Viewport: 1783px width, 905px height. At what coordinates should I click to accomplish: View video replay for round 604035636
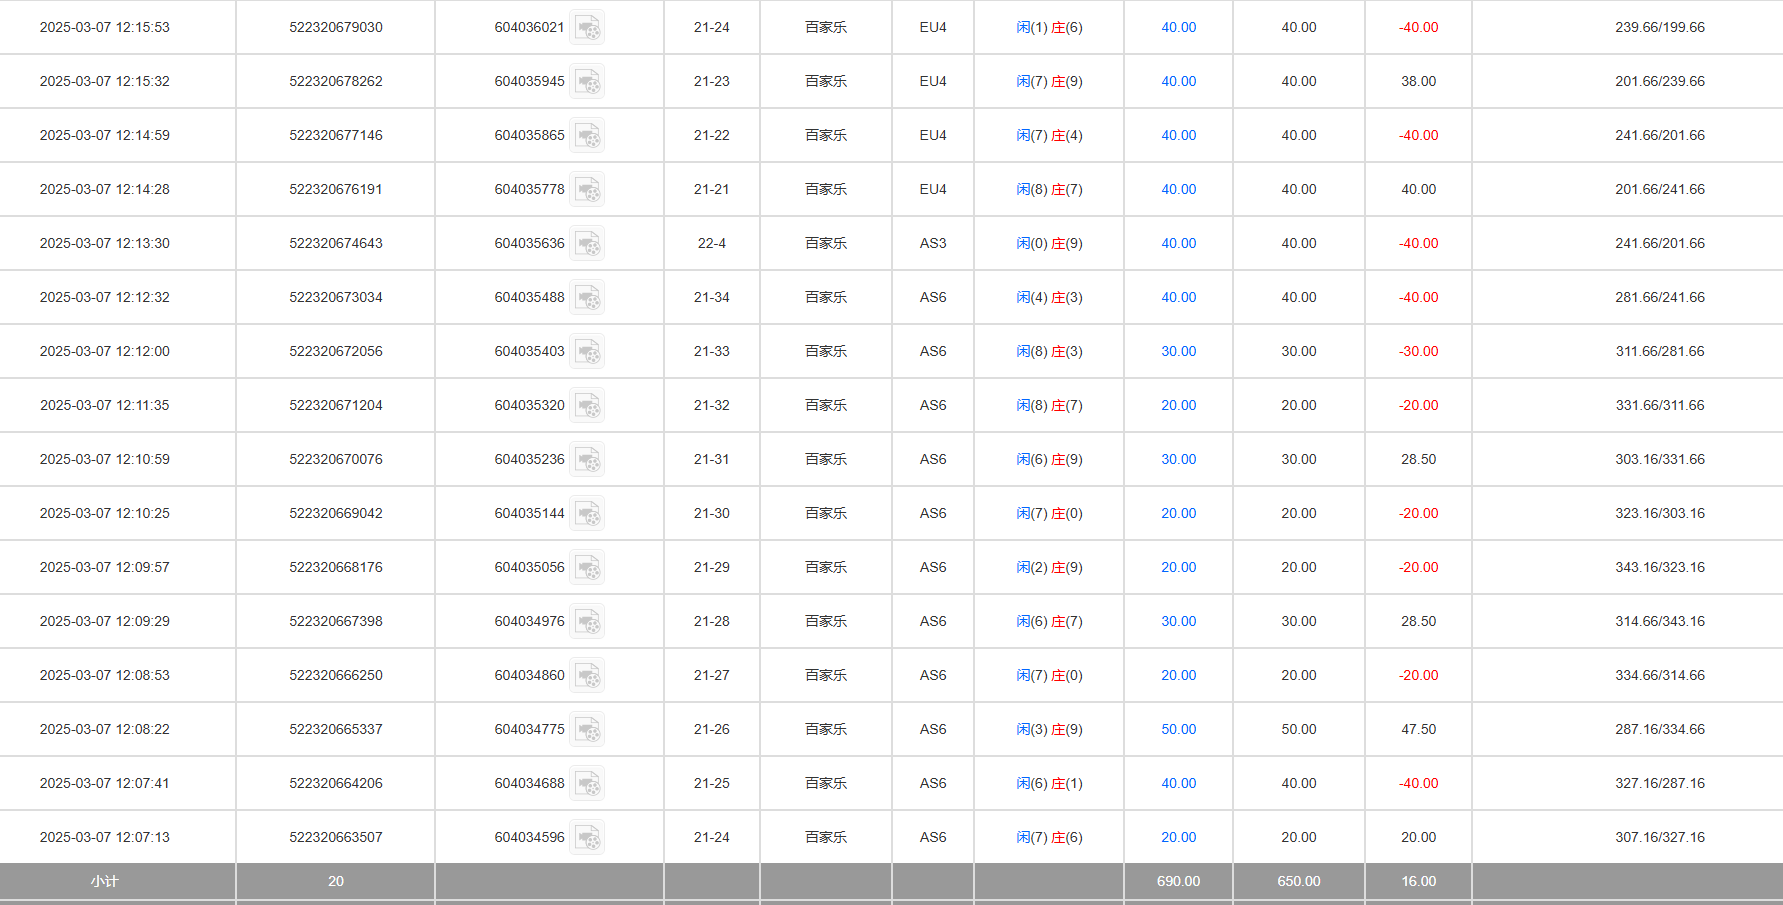pos(588,244)
